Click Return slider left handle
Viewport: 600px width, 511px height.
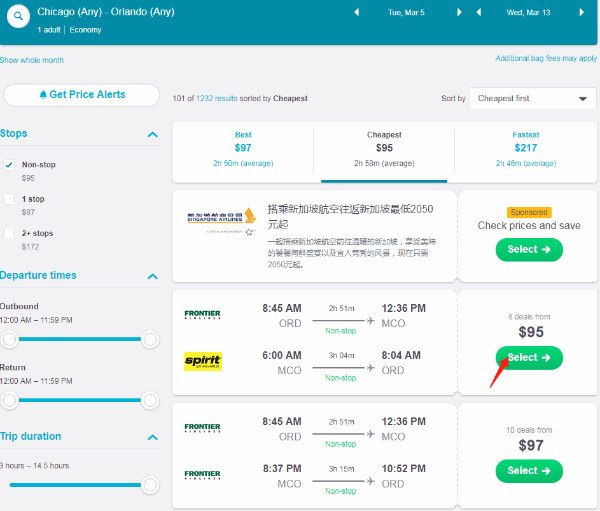(x=10, y=400)
